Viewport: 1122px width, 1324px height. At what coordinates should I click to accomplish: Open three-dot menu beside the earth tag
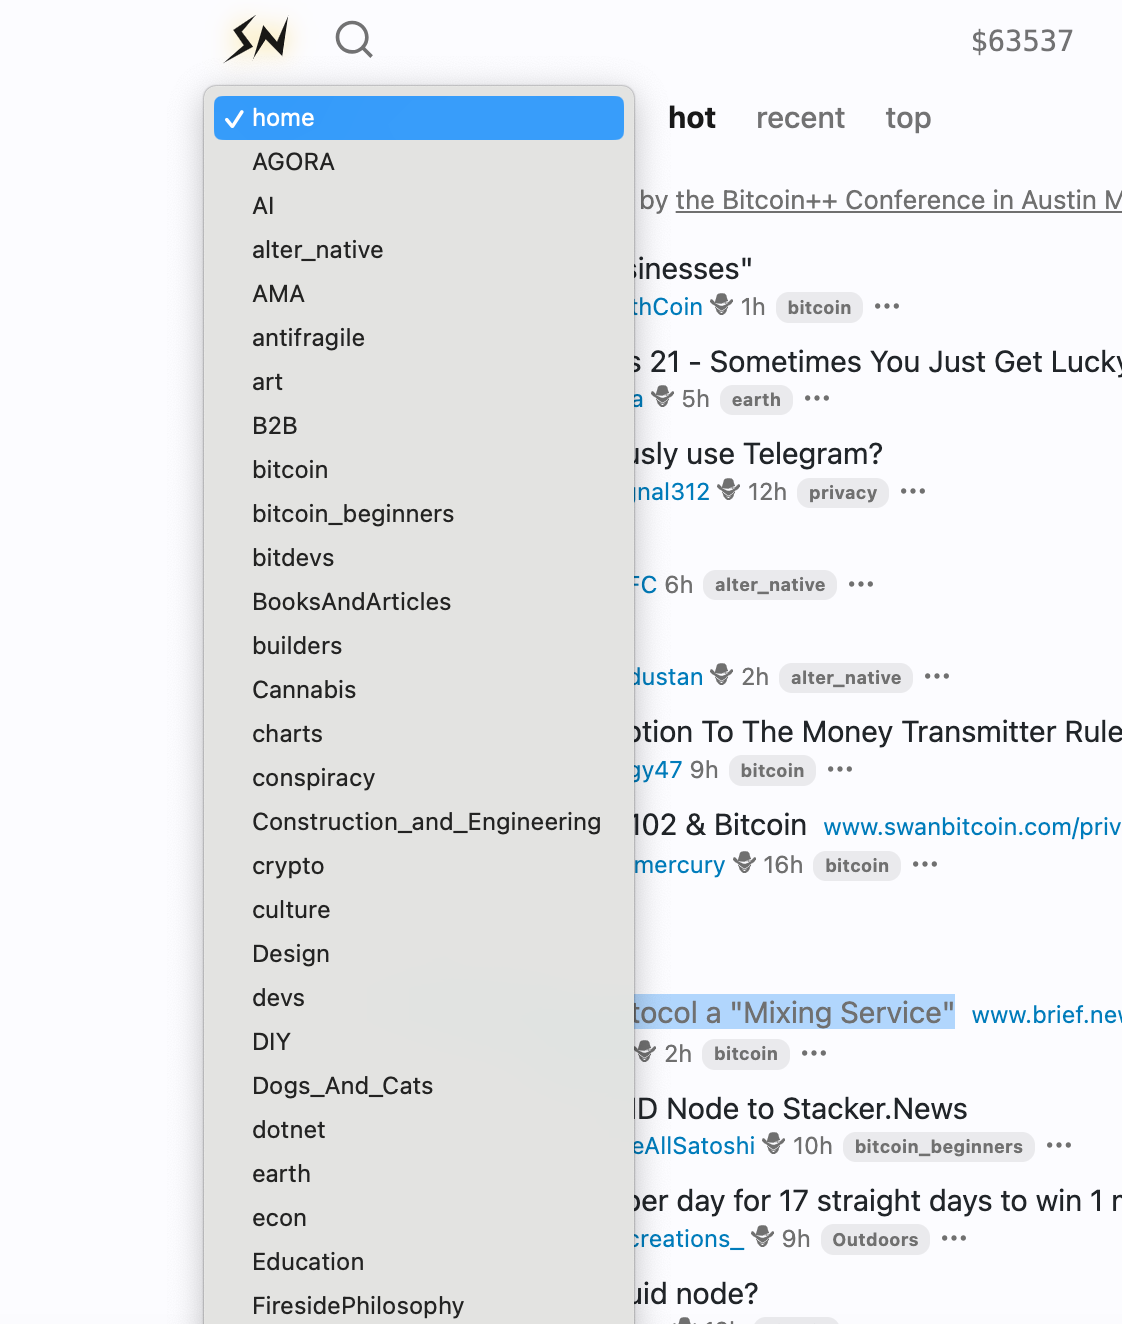click(817, 399)
